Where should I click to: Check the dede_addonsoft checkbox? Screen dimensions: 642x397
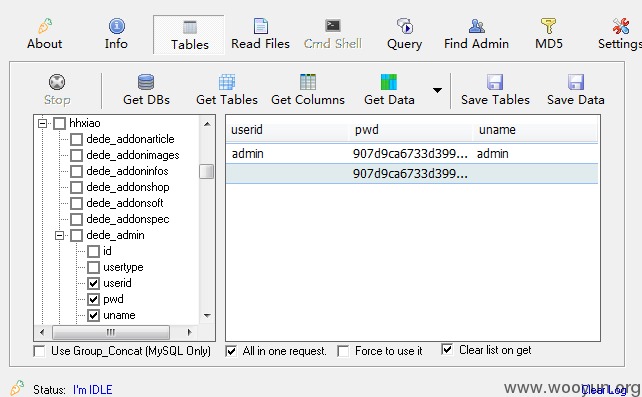pos(77,203)
